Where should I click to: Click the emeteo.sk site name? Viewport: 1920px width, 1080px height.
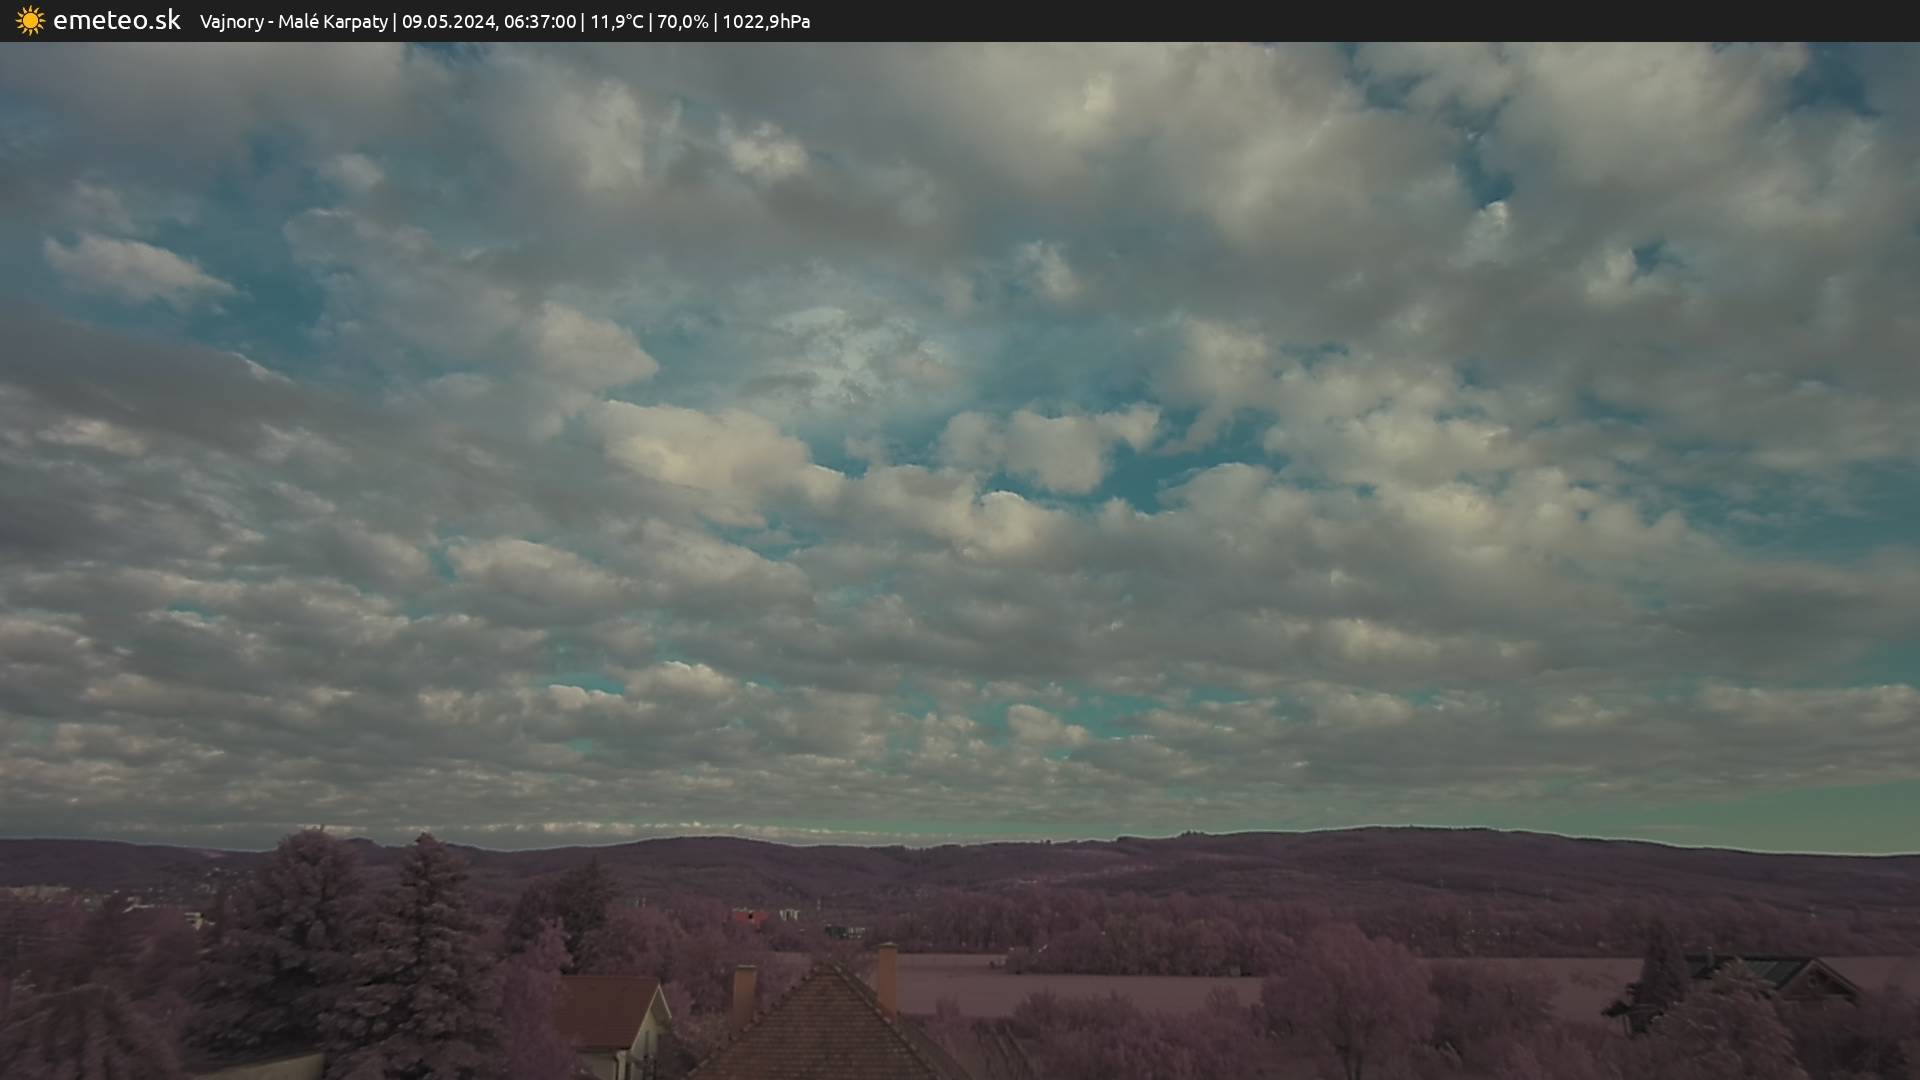pos(116,20)
